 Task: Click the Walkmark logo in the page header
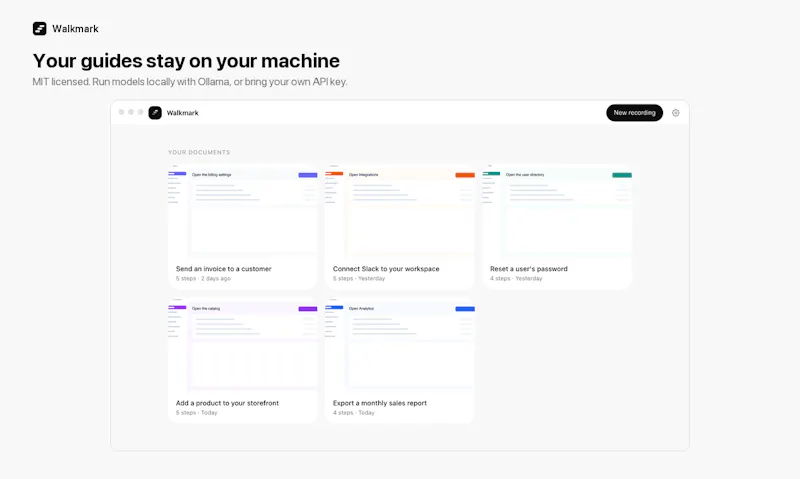click(x=39, y=29)
